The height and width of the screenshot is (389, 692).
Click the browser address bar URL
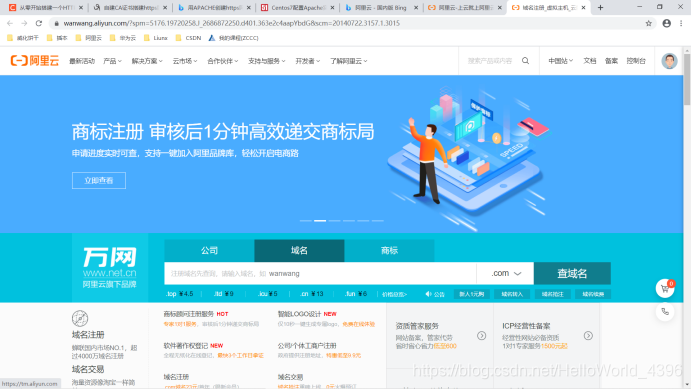[231, 23]
